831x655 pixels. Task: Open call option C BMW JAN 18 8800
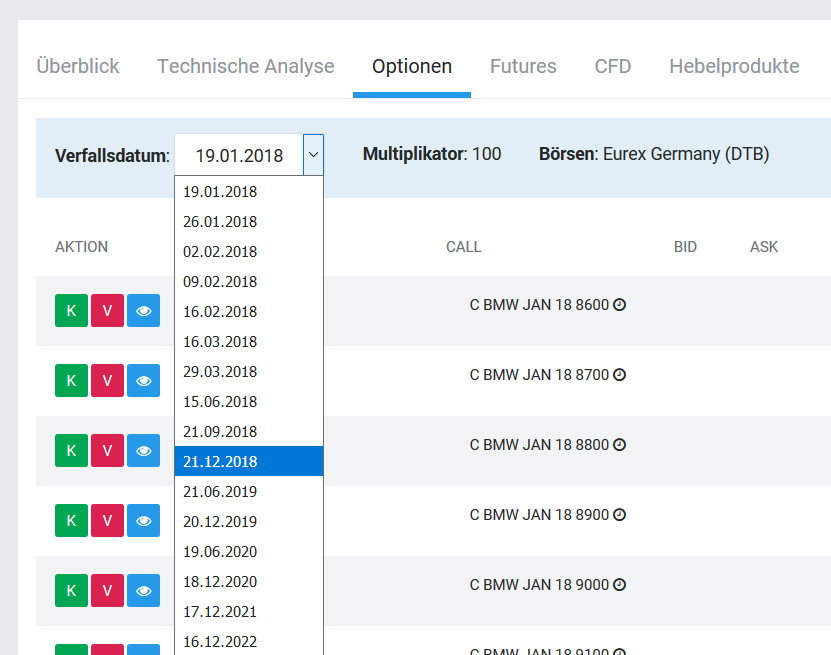[x=539, y=445]
